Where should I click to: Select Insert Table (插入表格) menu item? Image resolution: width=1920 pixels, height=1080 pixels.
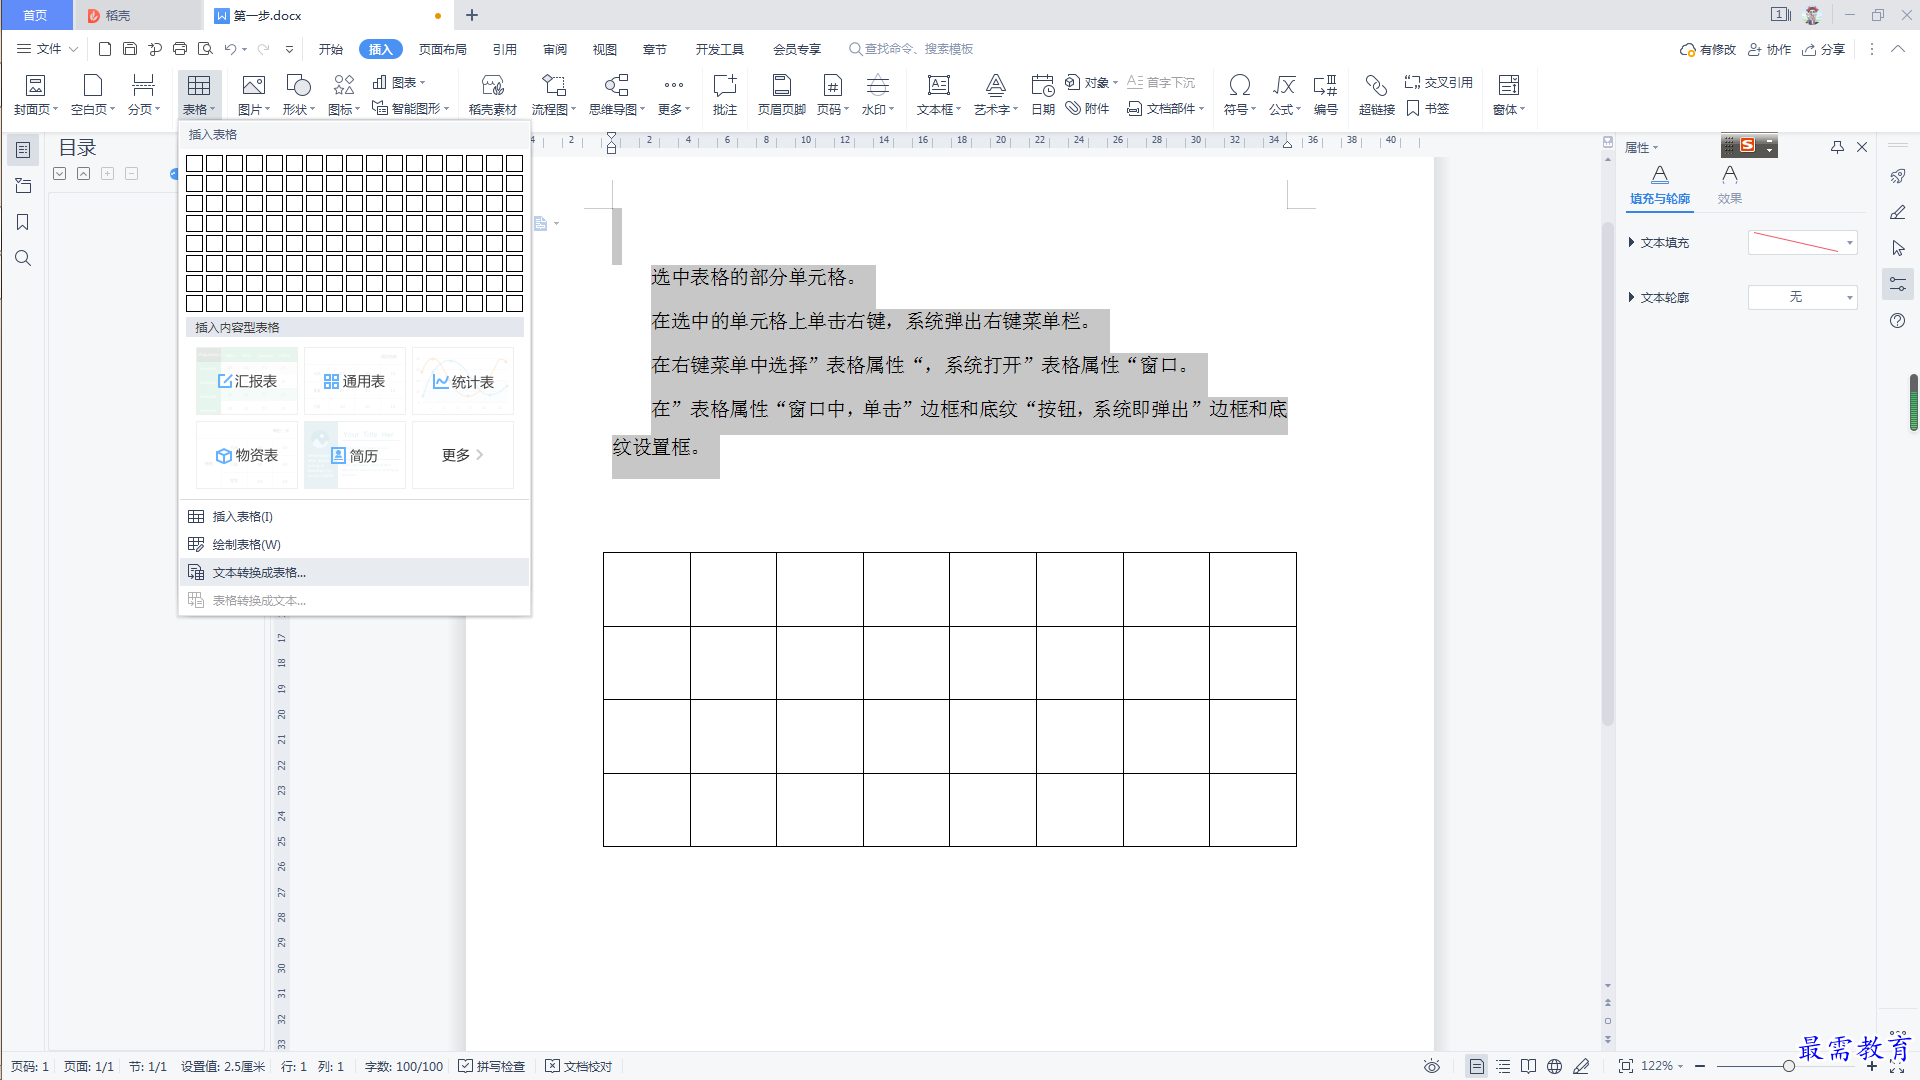[x=355, y=516]
